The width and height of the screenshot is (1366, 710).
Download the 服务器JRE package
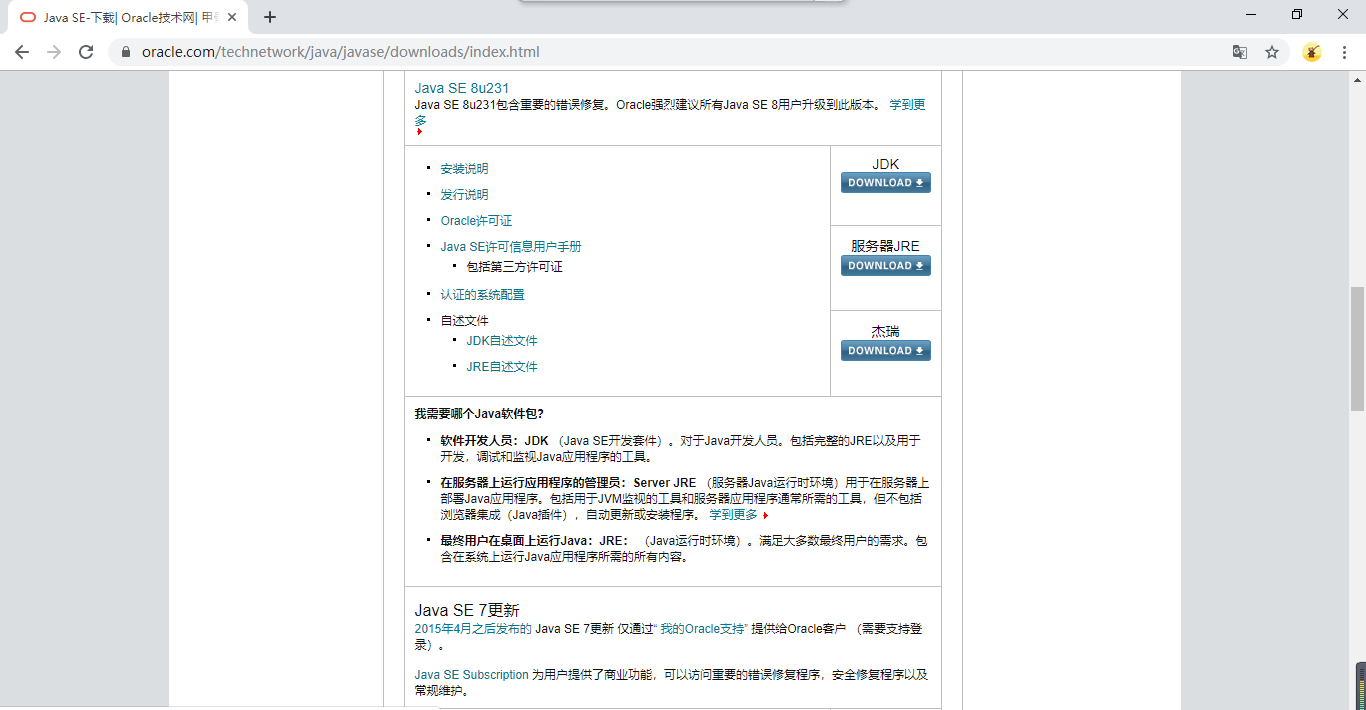coord(886,266)
